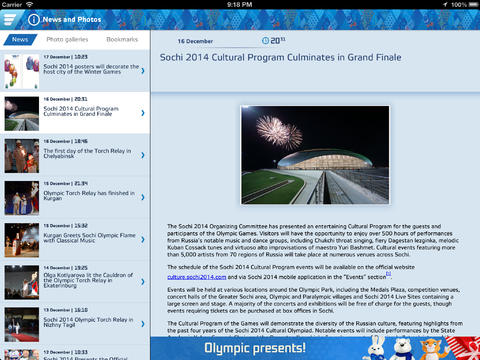Tap the '16 December' article date
This screenshot has width=480, height=360.
pos(195,41)
